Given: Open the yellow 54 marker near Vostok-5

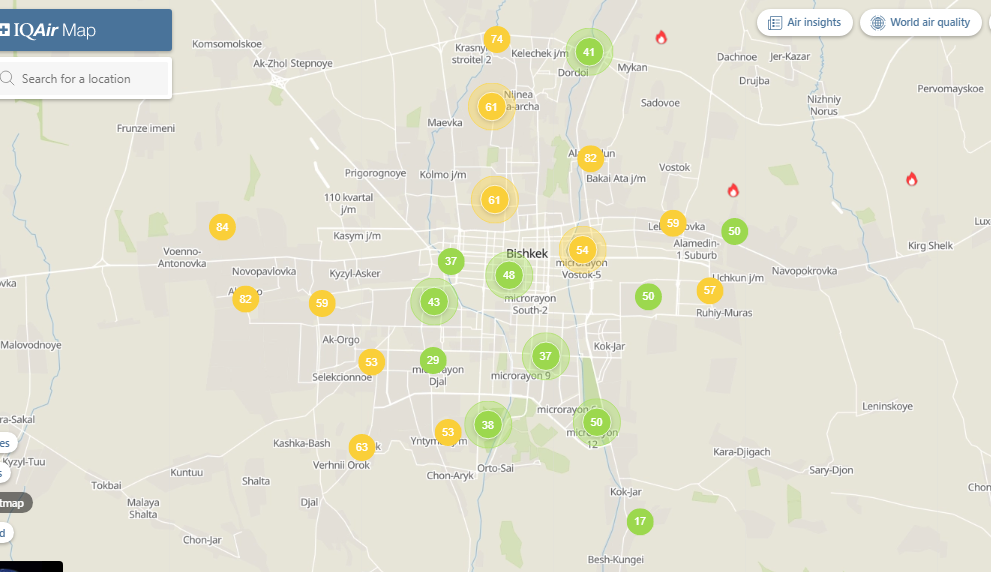Looking at the screenshot, I should point(583,250).
